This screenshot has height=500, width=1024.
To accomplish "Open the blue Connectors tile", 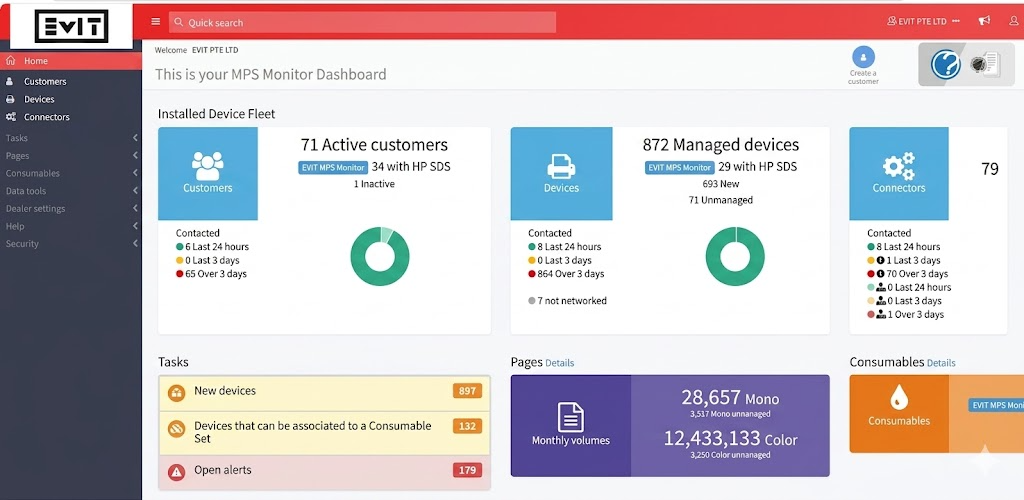I will pos(899,174).
